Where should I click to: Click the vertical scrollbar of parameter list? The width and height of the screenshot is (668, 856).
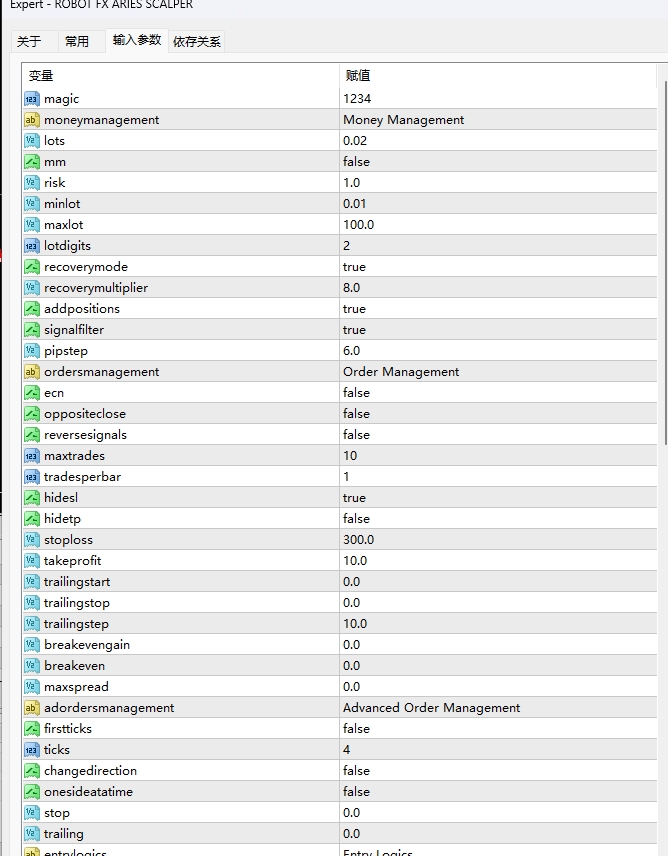[x=662, y=300]
